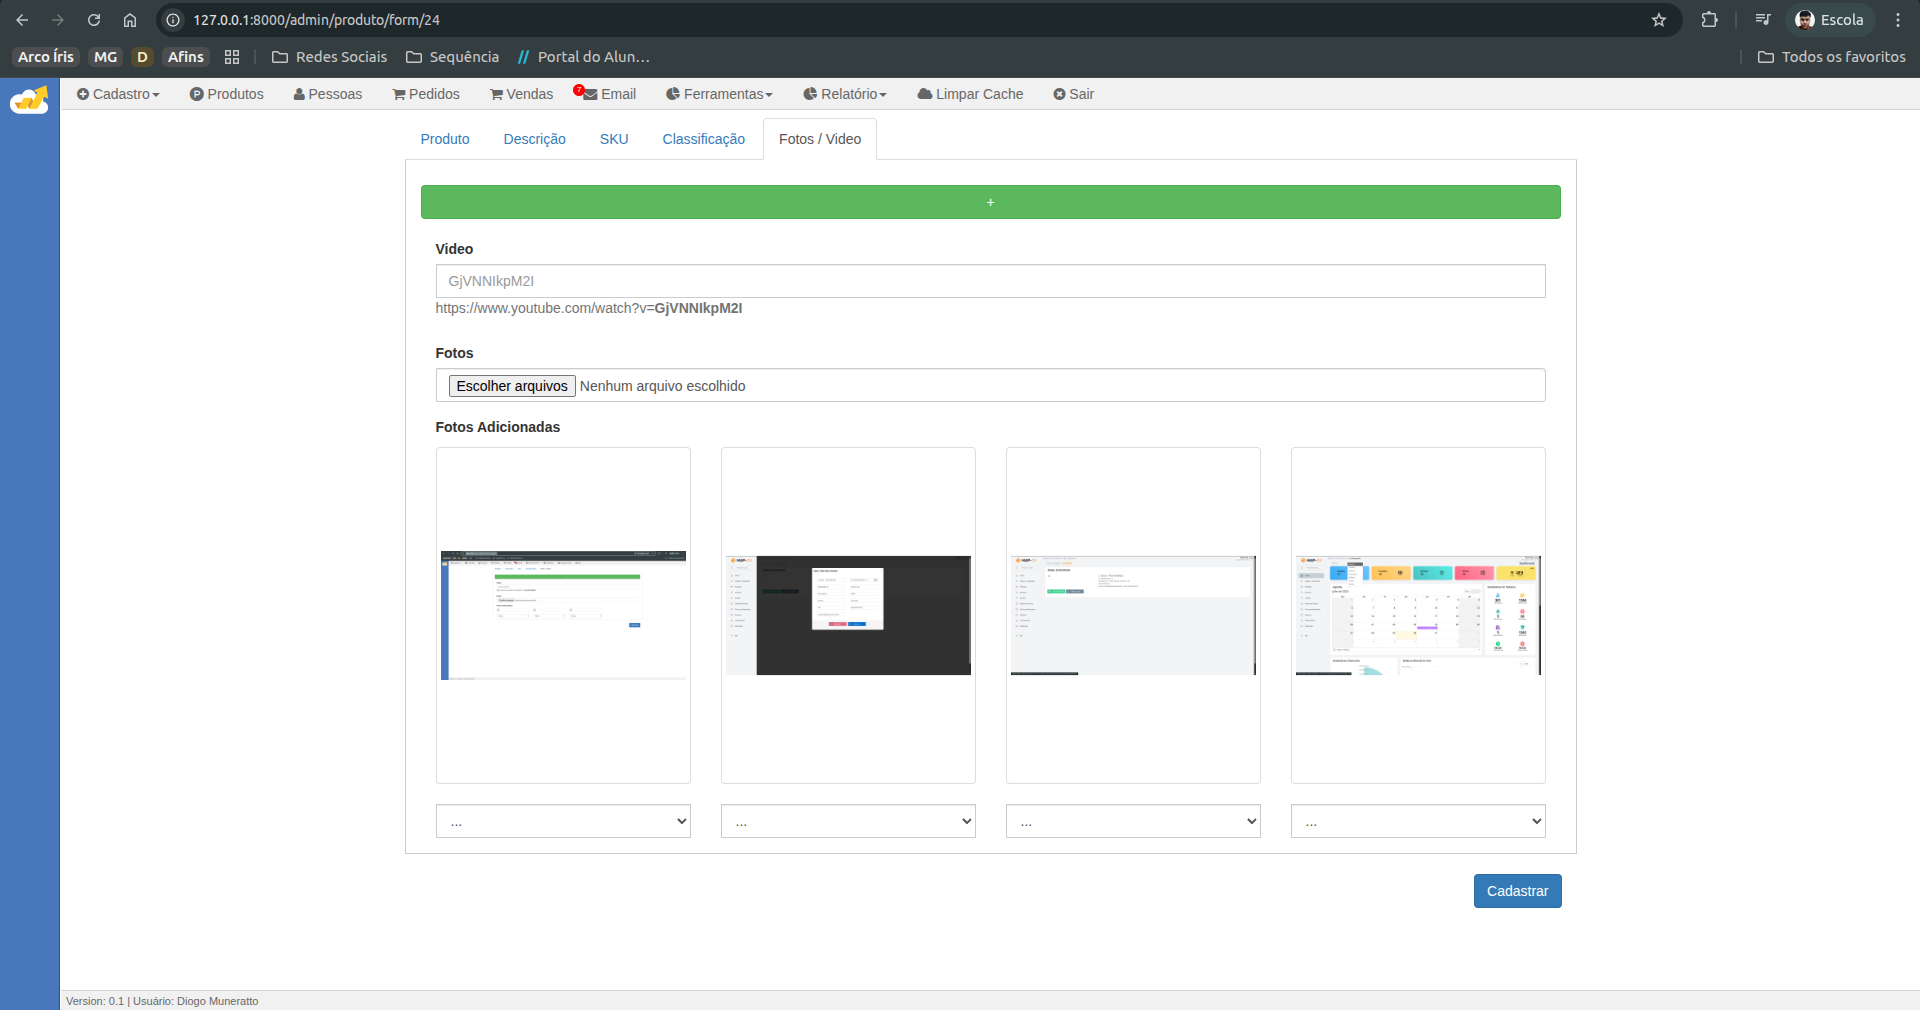Click into the Video ID input field
Screen dimensions: 1920x1010
click(x=990, y=281)
